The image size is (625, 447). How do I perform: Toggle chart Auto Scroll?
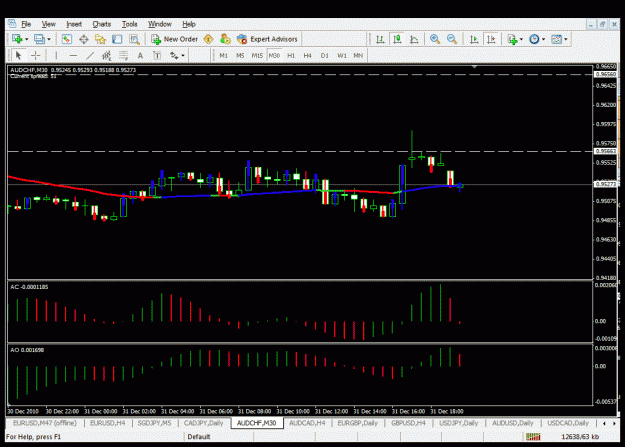point(474,39)
